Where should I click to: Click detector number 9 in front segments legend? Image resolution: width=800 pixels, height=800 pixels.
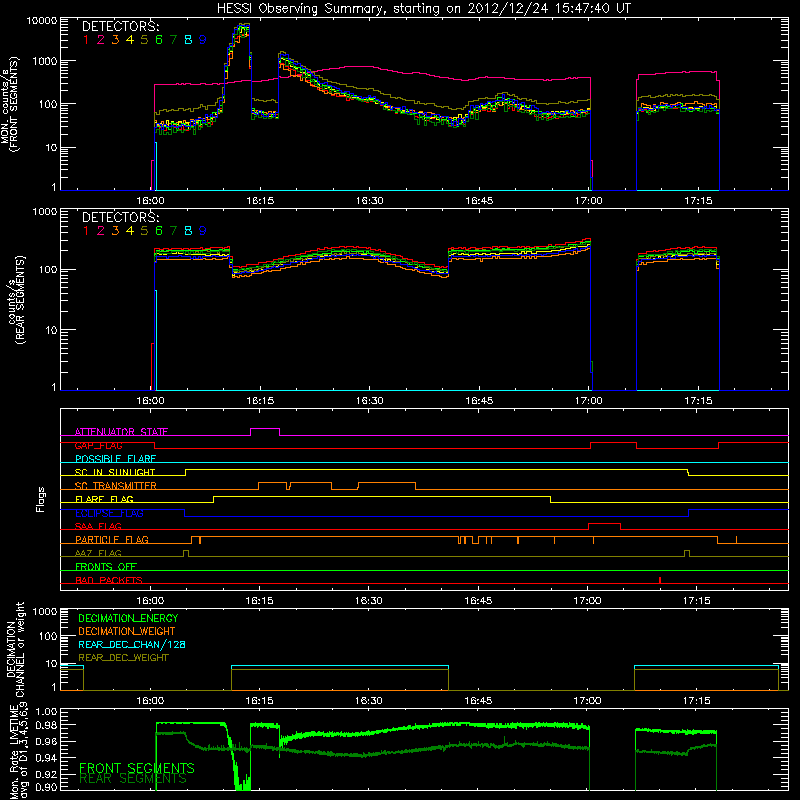203,39
